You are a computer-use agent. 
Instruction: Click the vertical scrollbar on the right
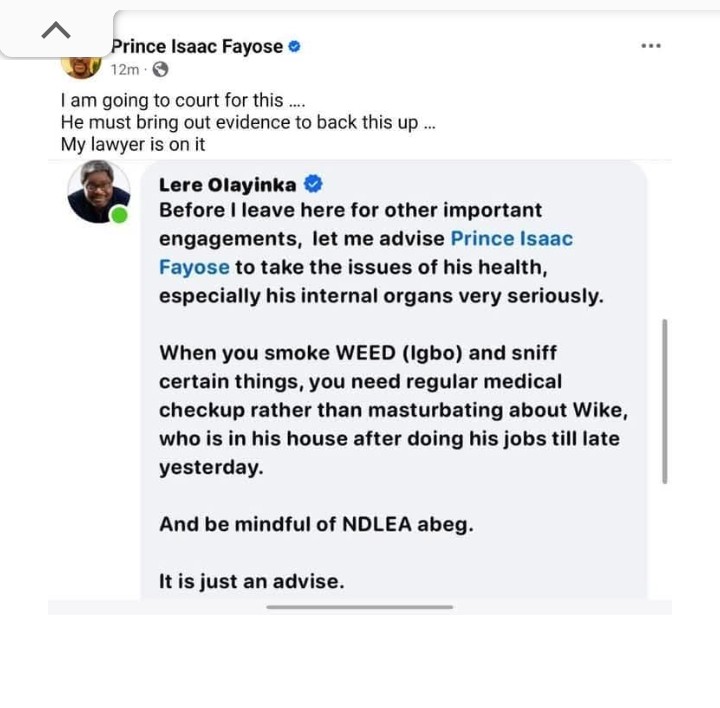(x=665, y=401)
